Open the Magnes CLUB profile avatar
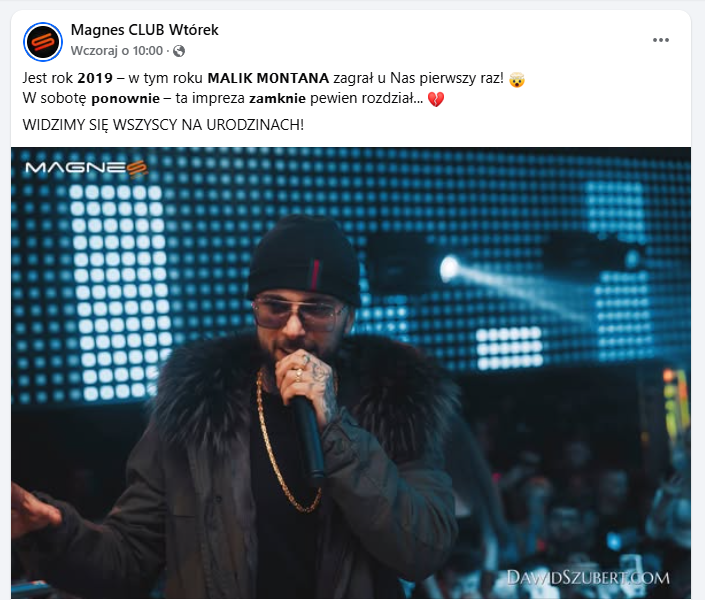Viewport: 705px width, 600px height. [43, 41]
